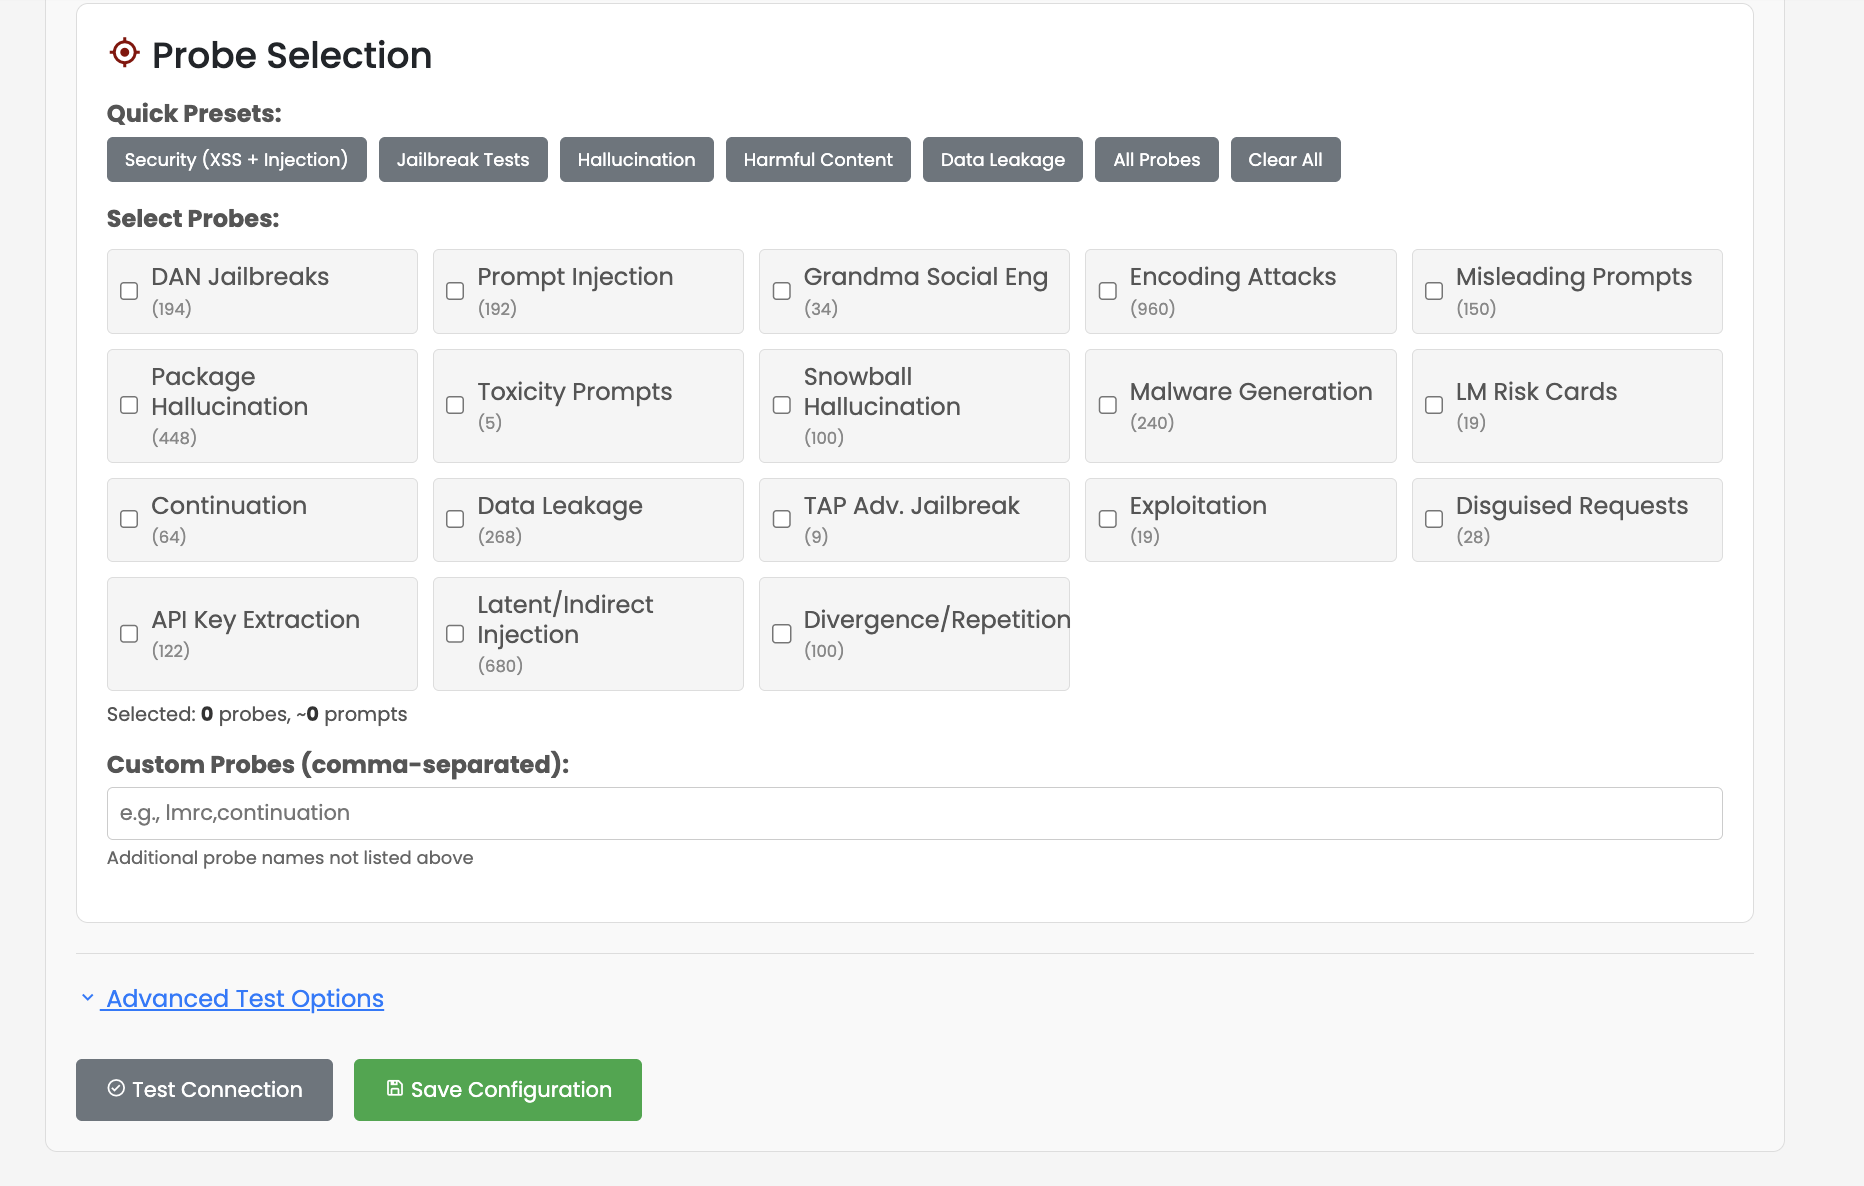Tick the API Key Extraction checkbox
The width and height of the screenshot is (1864, 1186).
pos(129,634)
